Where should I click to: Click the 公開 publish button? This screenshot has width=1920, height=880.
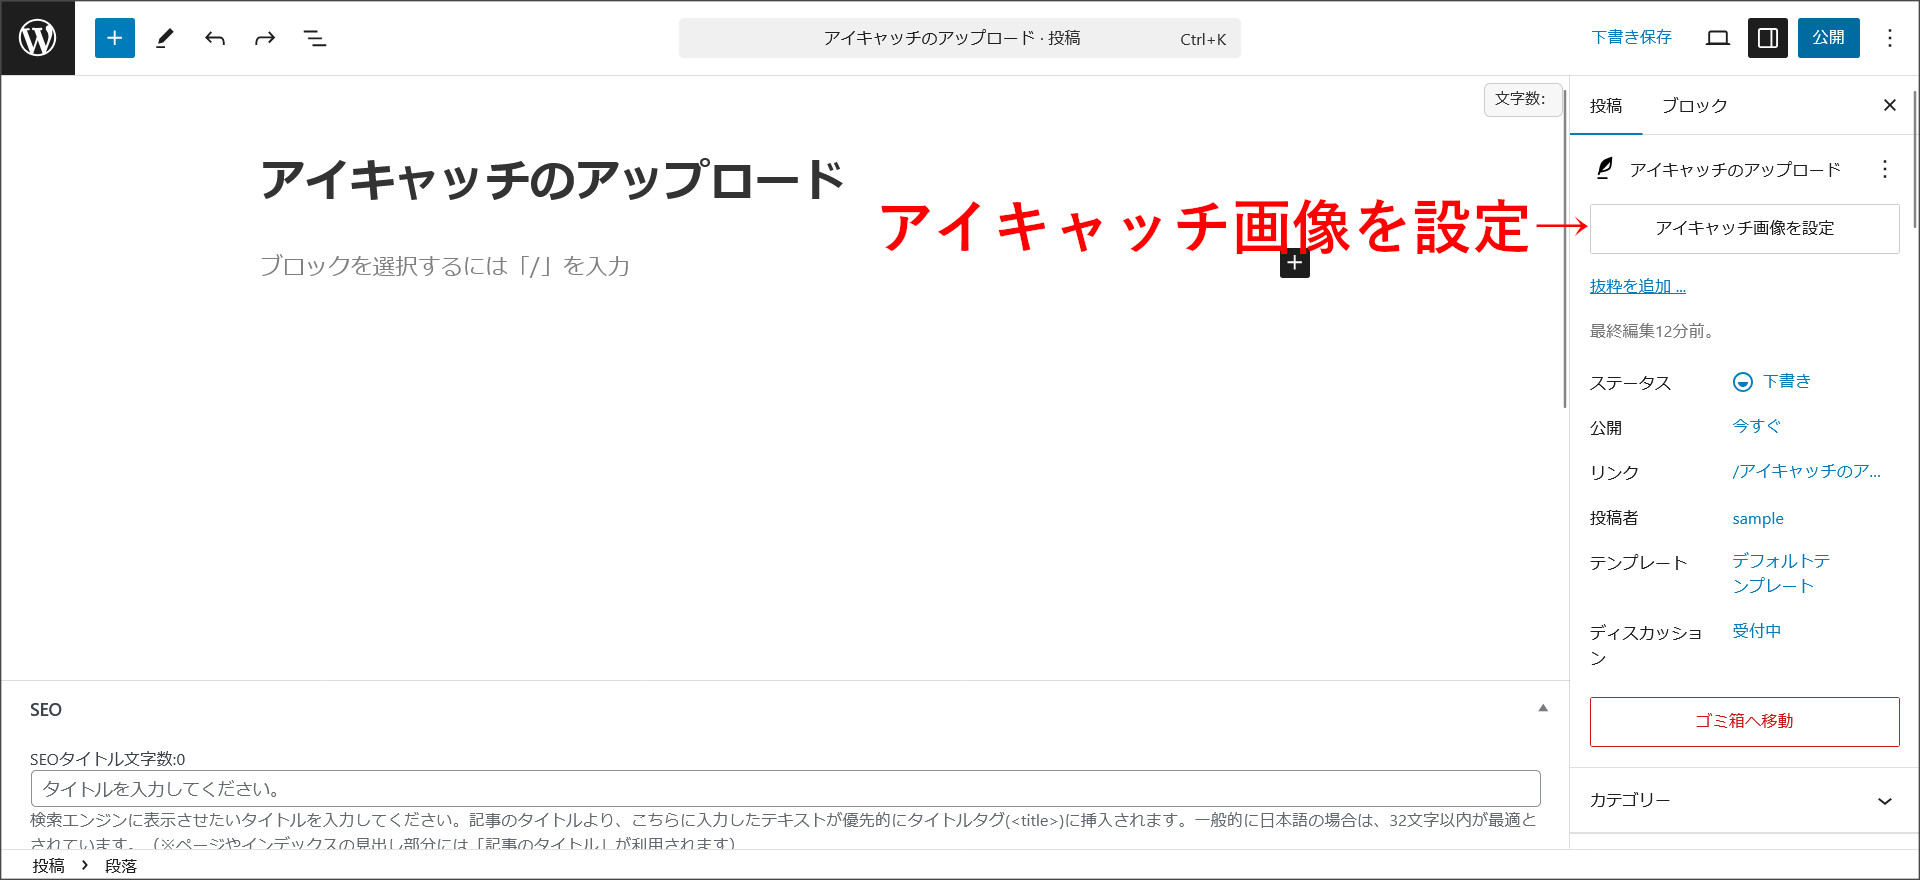coord(1828,38)
